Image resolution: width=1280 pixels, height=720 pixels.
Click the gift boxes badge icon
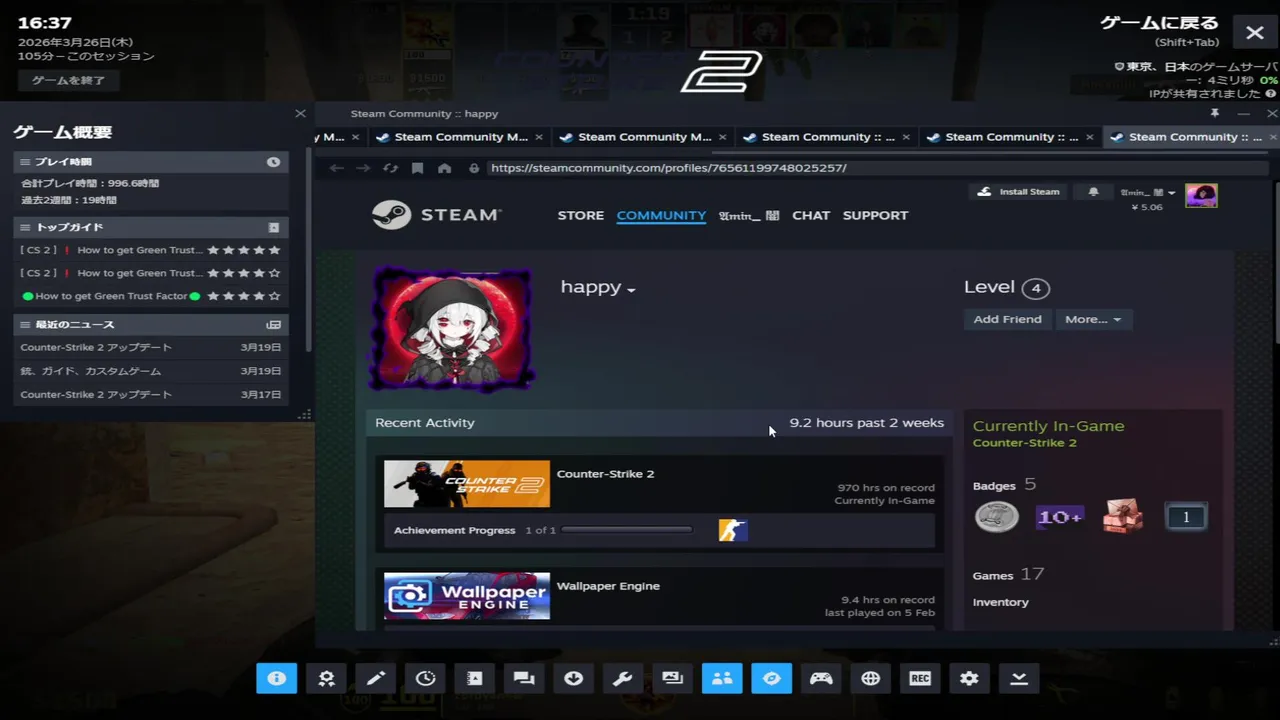click(x=1123, y=517)
